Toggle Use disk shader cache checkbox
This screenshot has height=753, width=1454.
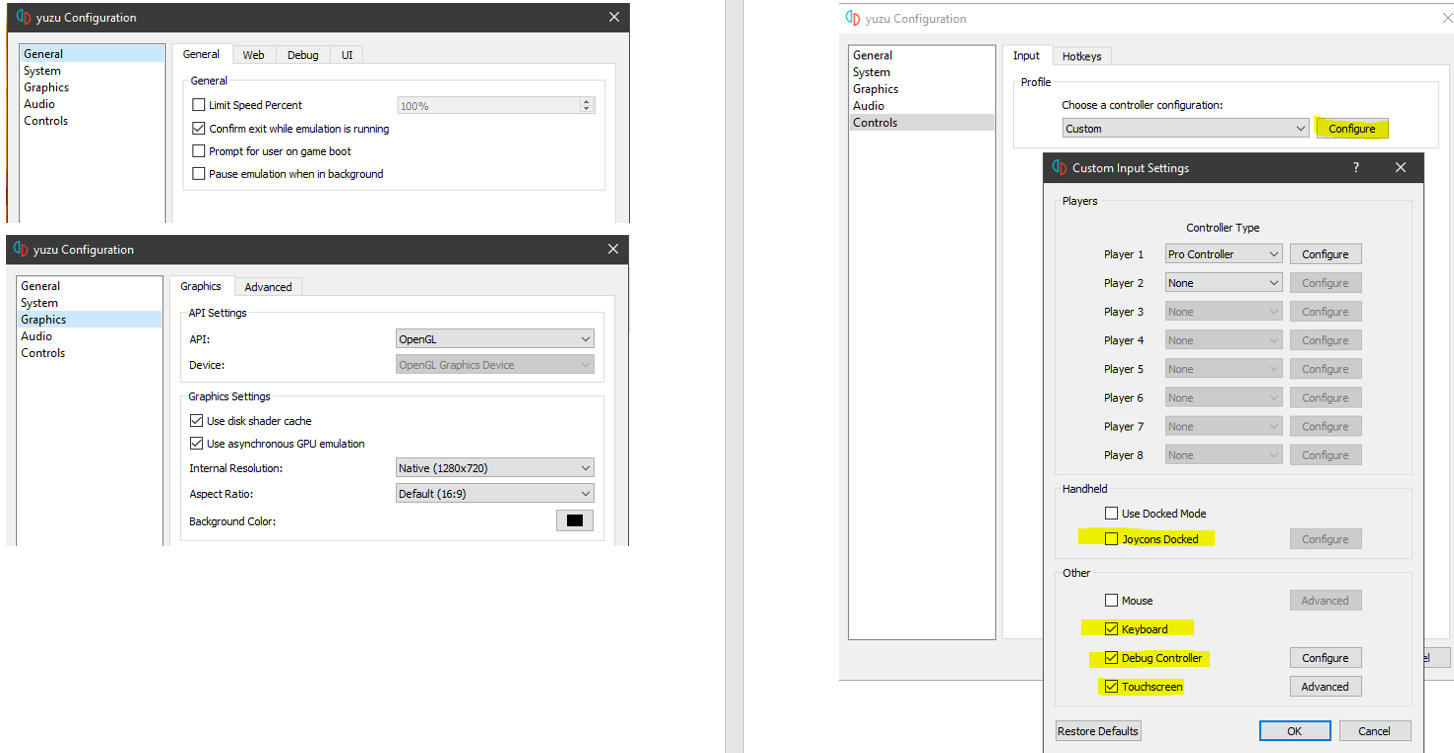196,421
